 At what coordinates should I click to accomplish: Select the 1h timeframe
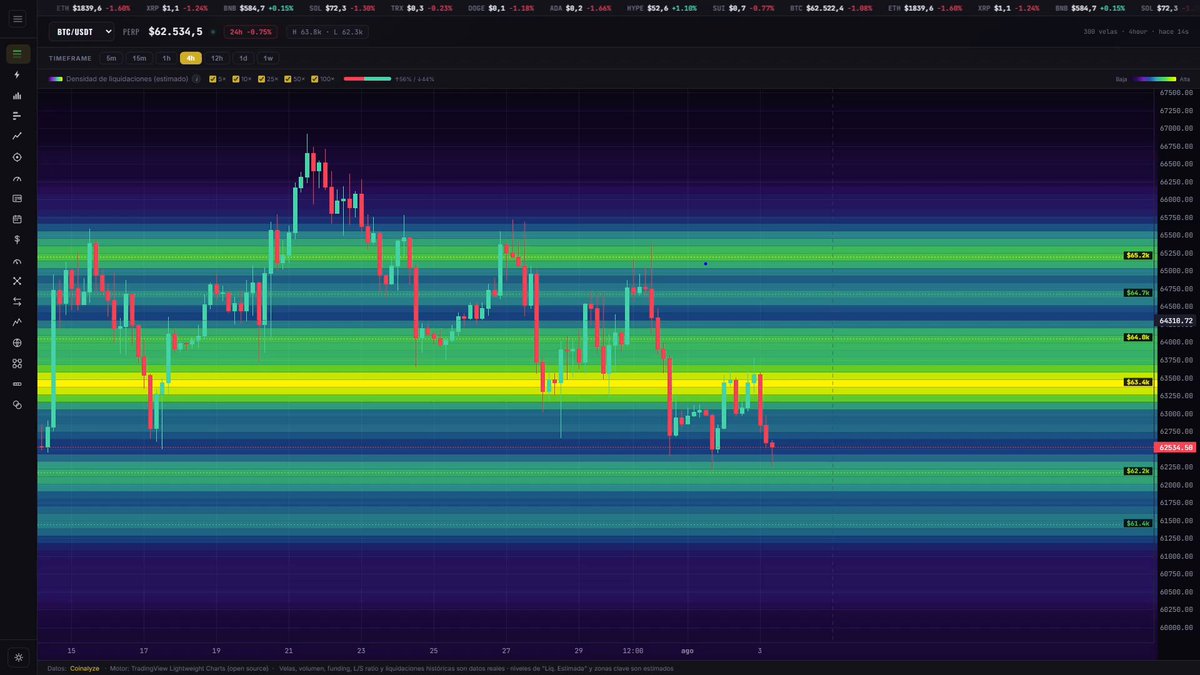(167, 58)
